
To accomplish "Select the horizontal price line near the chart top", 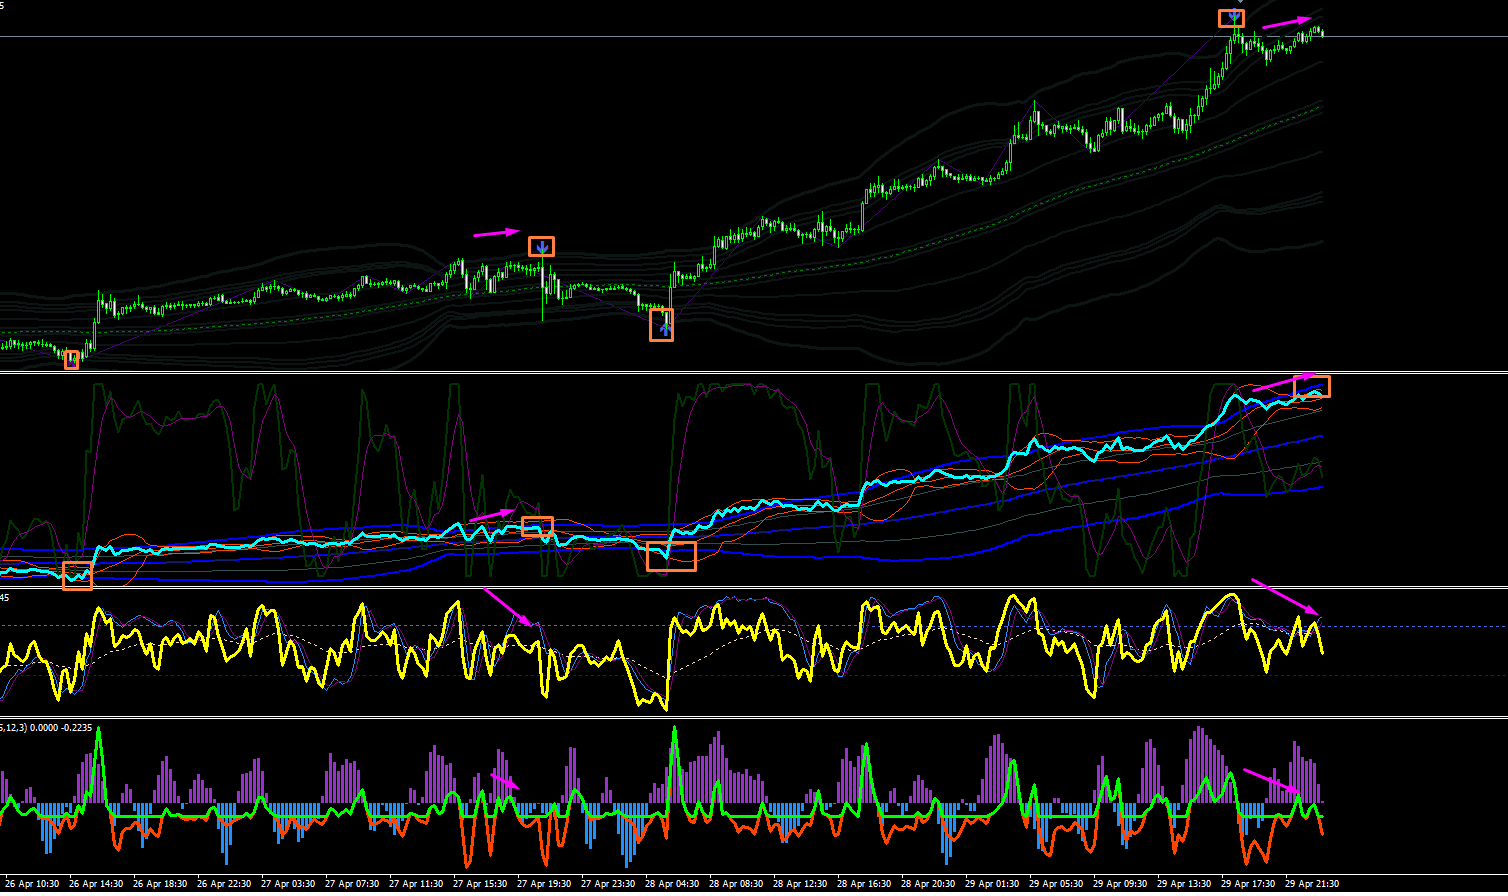I will (754, 37).
